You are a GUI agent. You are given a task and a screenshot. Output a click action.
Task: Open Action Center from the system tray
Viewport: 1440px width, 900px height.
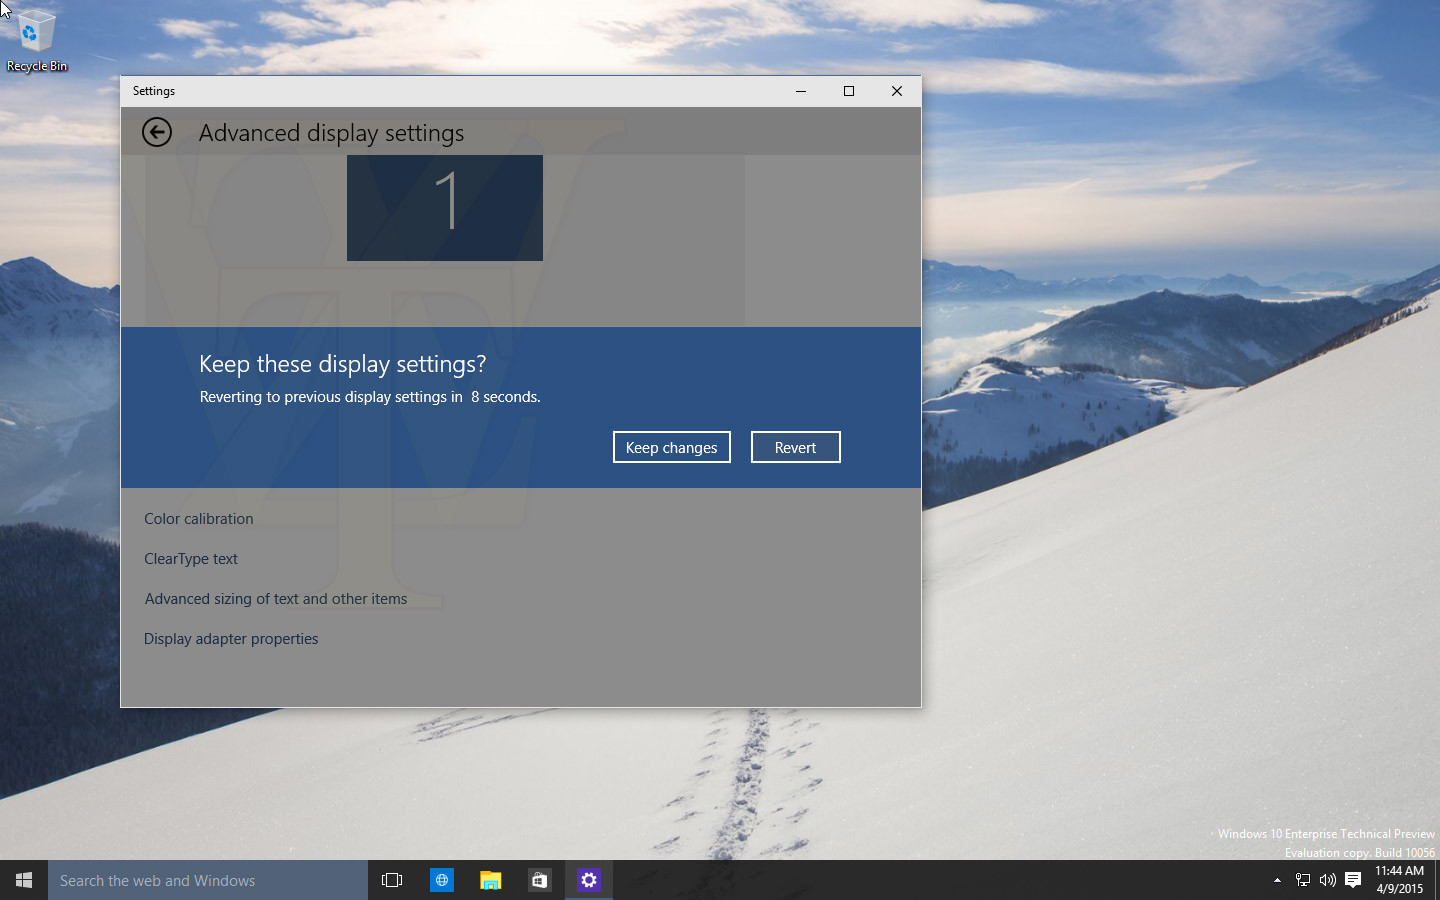tap(1353, 880)
